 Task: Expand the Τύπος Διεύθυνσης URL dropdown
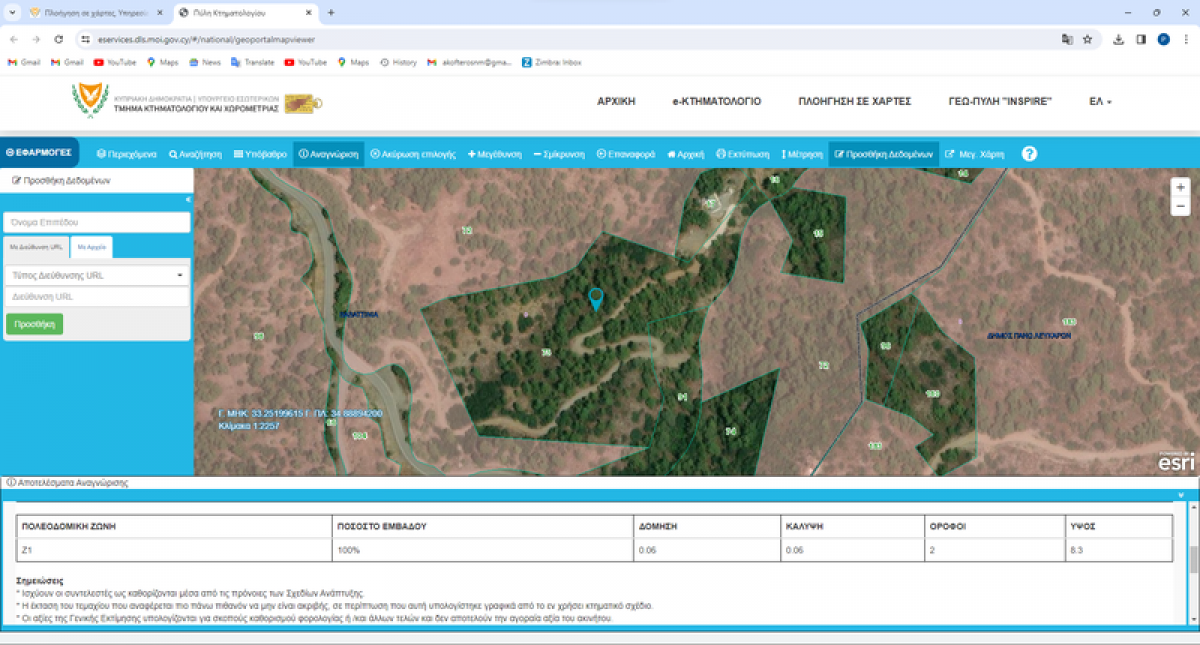(x=96, y=274)
